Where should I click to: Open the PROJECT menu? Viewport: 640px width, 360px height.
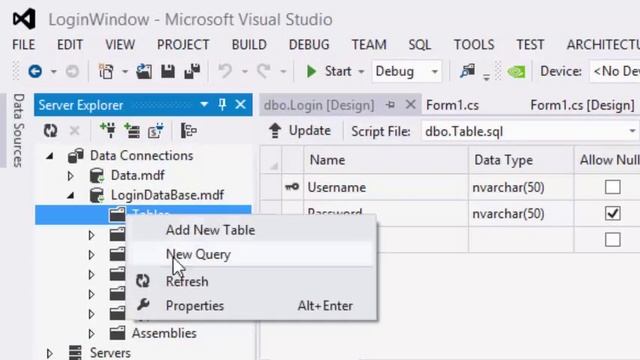pos(183,44)
